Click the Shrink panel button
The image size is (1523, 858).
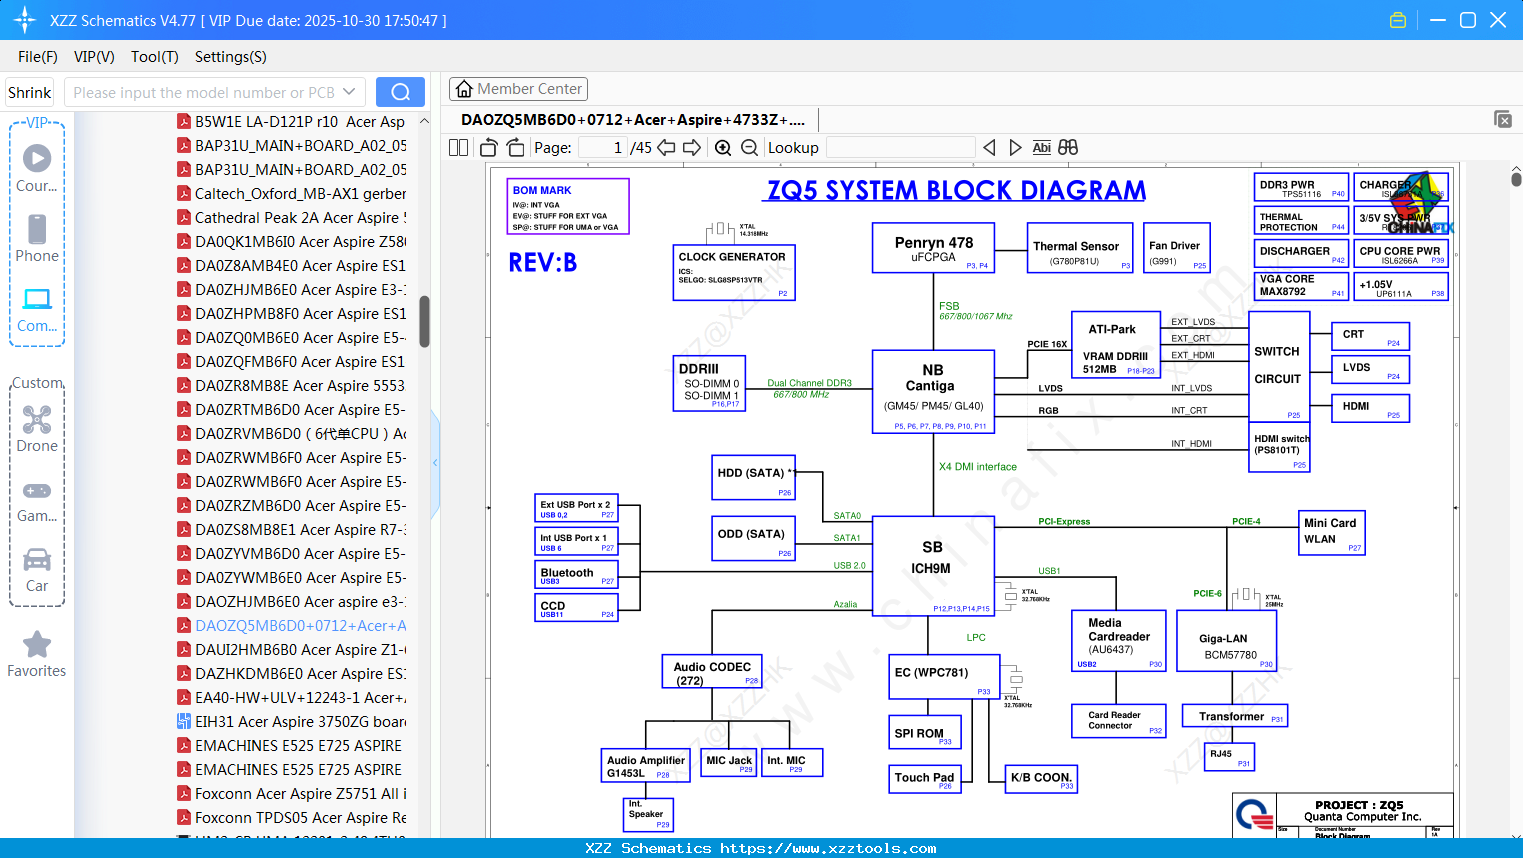tap(29, 92)
